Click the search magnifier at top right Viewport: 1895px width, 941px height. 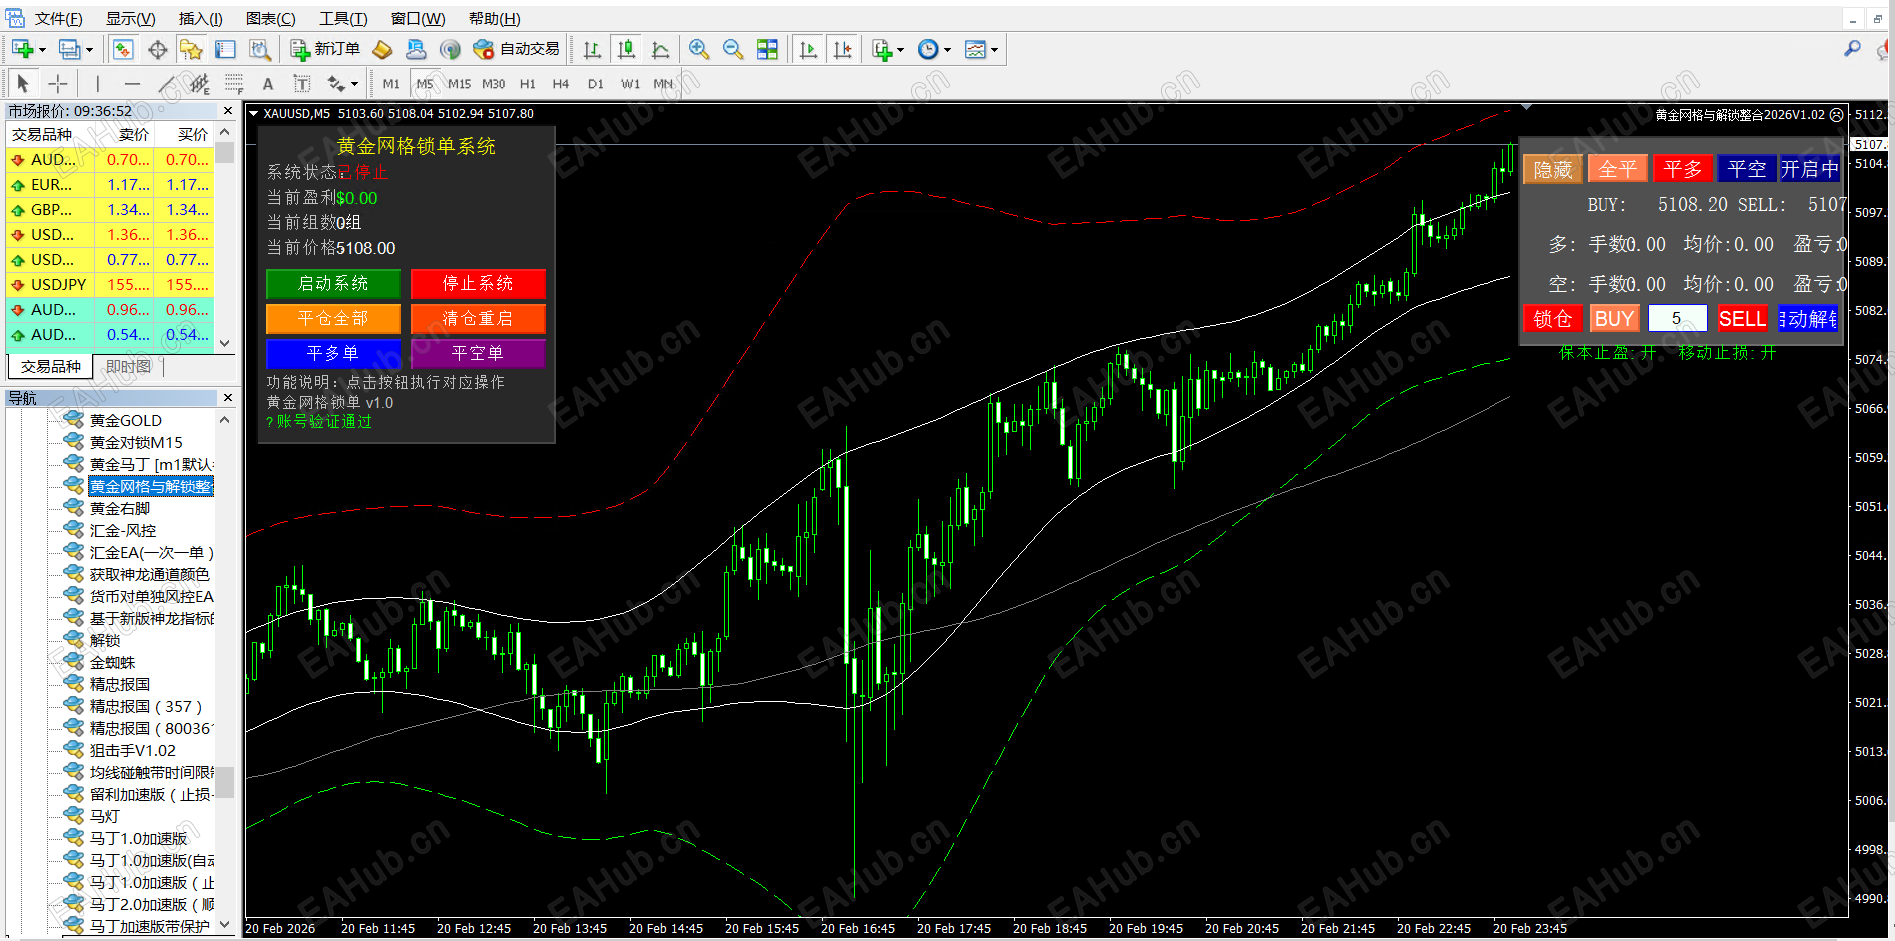click(x=1852, y=48)
